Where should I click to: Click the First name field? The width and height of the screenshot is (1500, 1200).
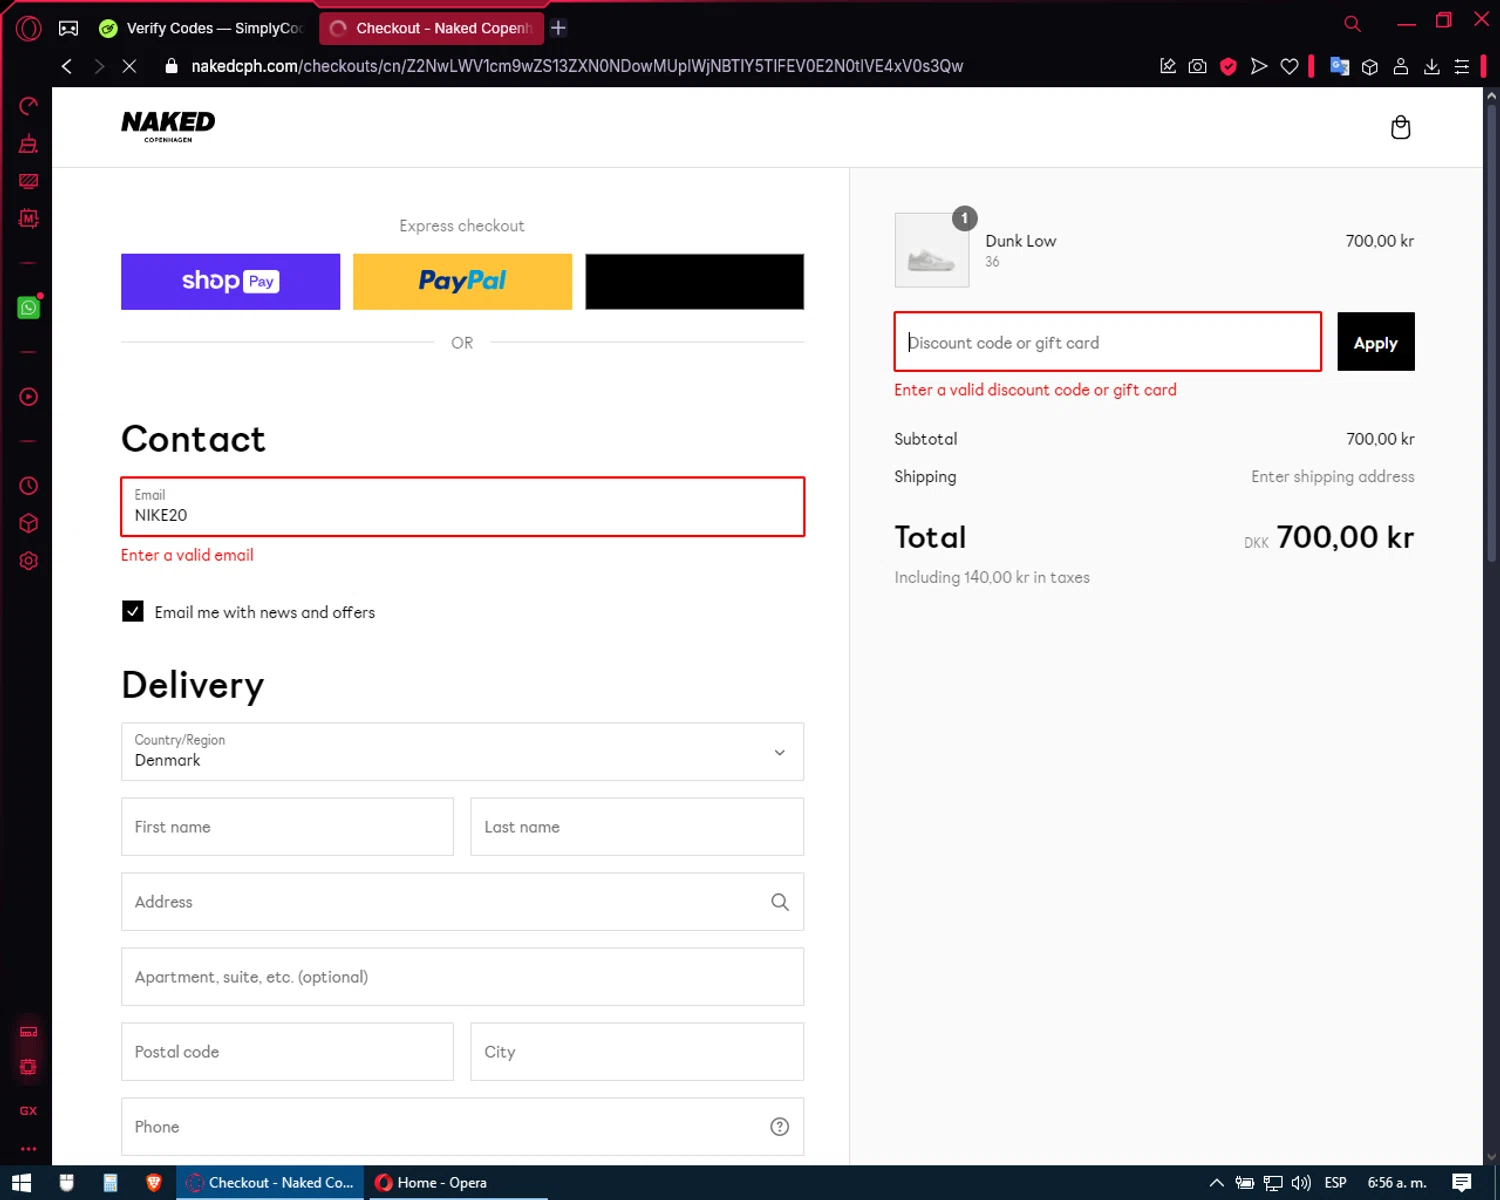point(287,826)
